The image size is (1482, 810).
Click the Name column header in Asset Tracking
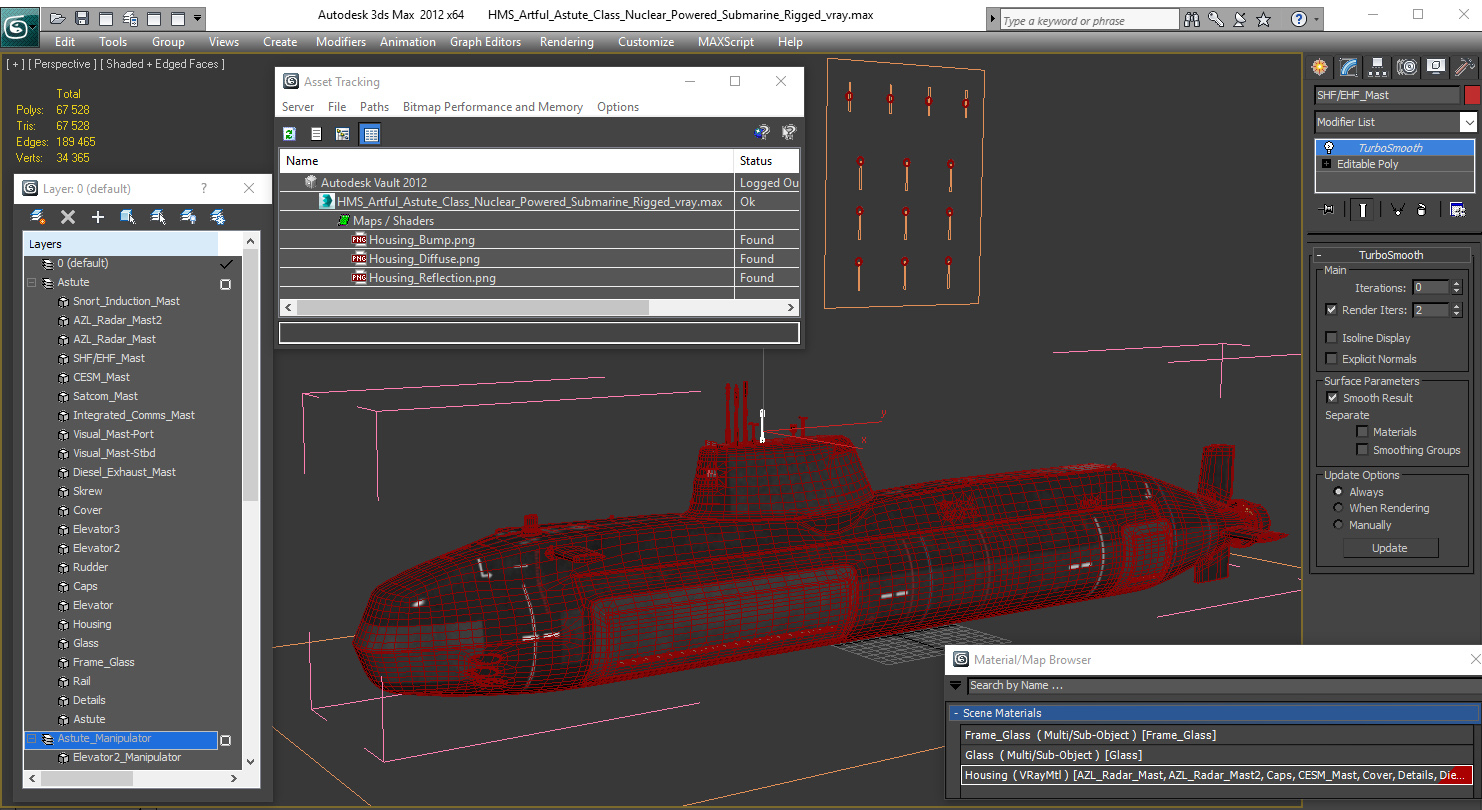507,161
